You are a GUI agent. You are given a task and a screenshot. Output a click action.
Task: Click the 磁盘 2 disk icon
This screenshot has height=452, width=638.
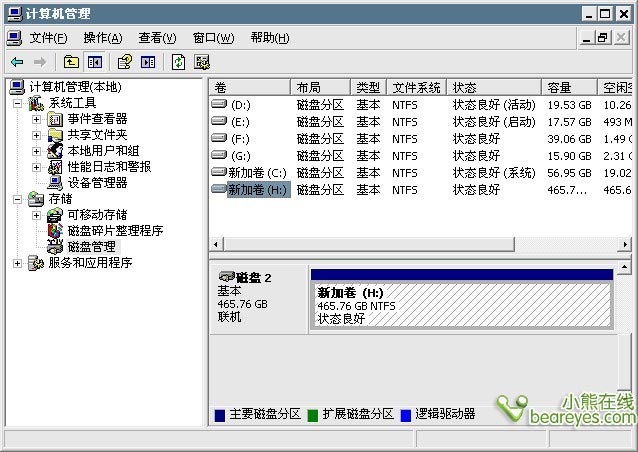[227, 277]
